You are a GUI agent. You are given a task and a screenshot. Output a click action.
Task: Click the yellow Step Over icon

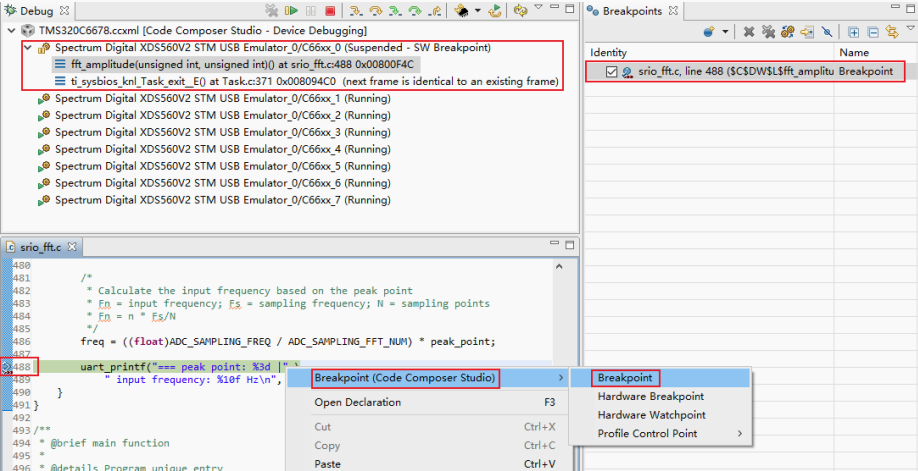(375, 11)
